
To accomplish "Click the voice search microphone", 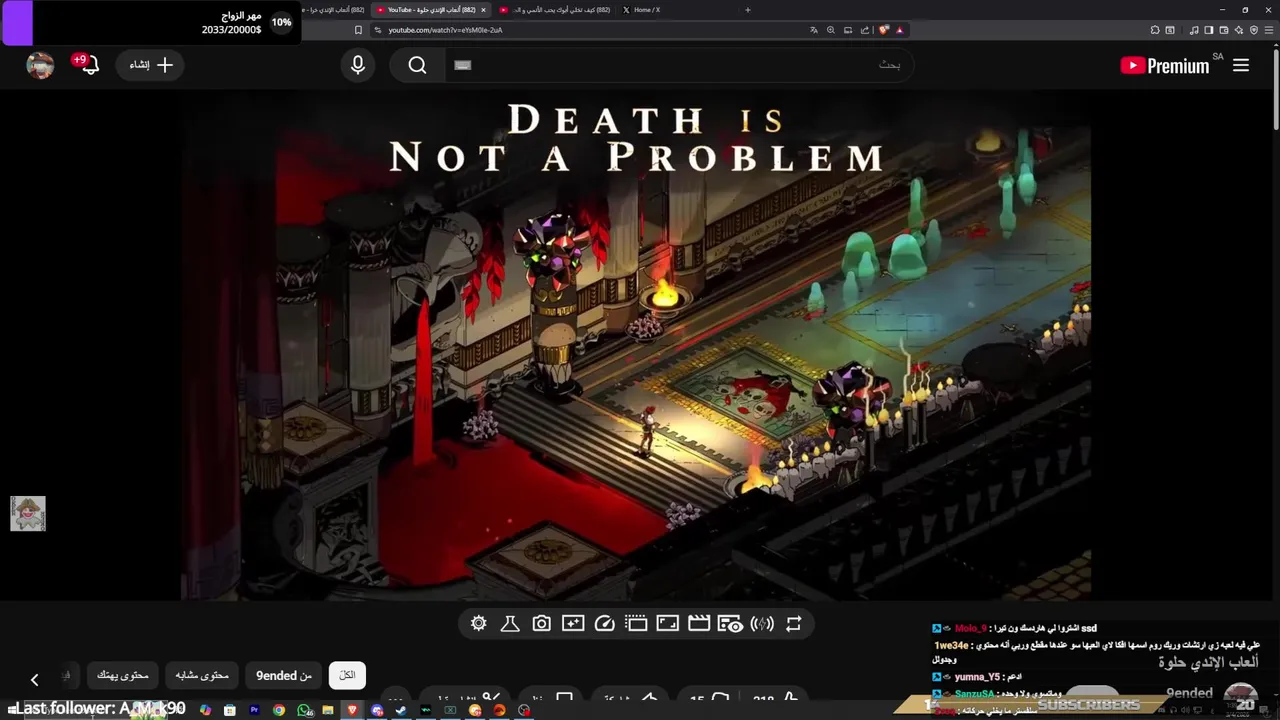I will [x=358, y=65].
